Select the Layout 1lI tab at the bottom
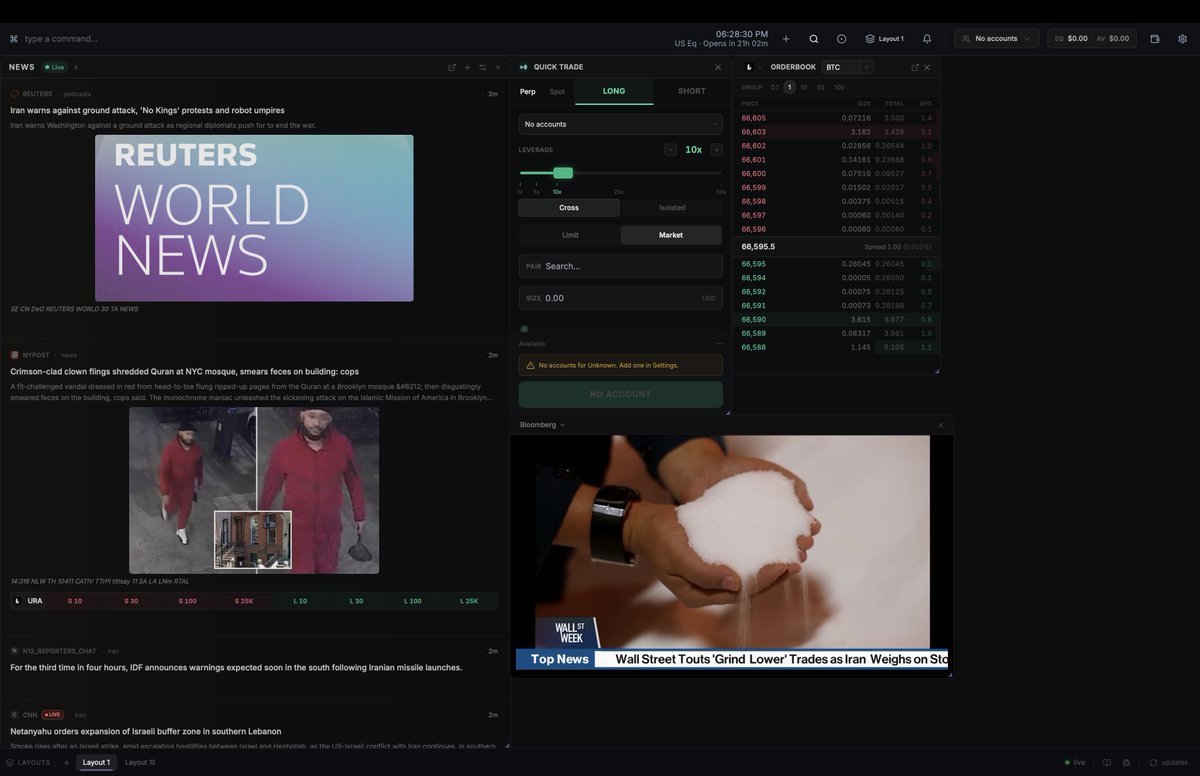 [x=141, y=762]
